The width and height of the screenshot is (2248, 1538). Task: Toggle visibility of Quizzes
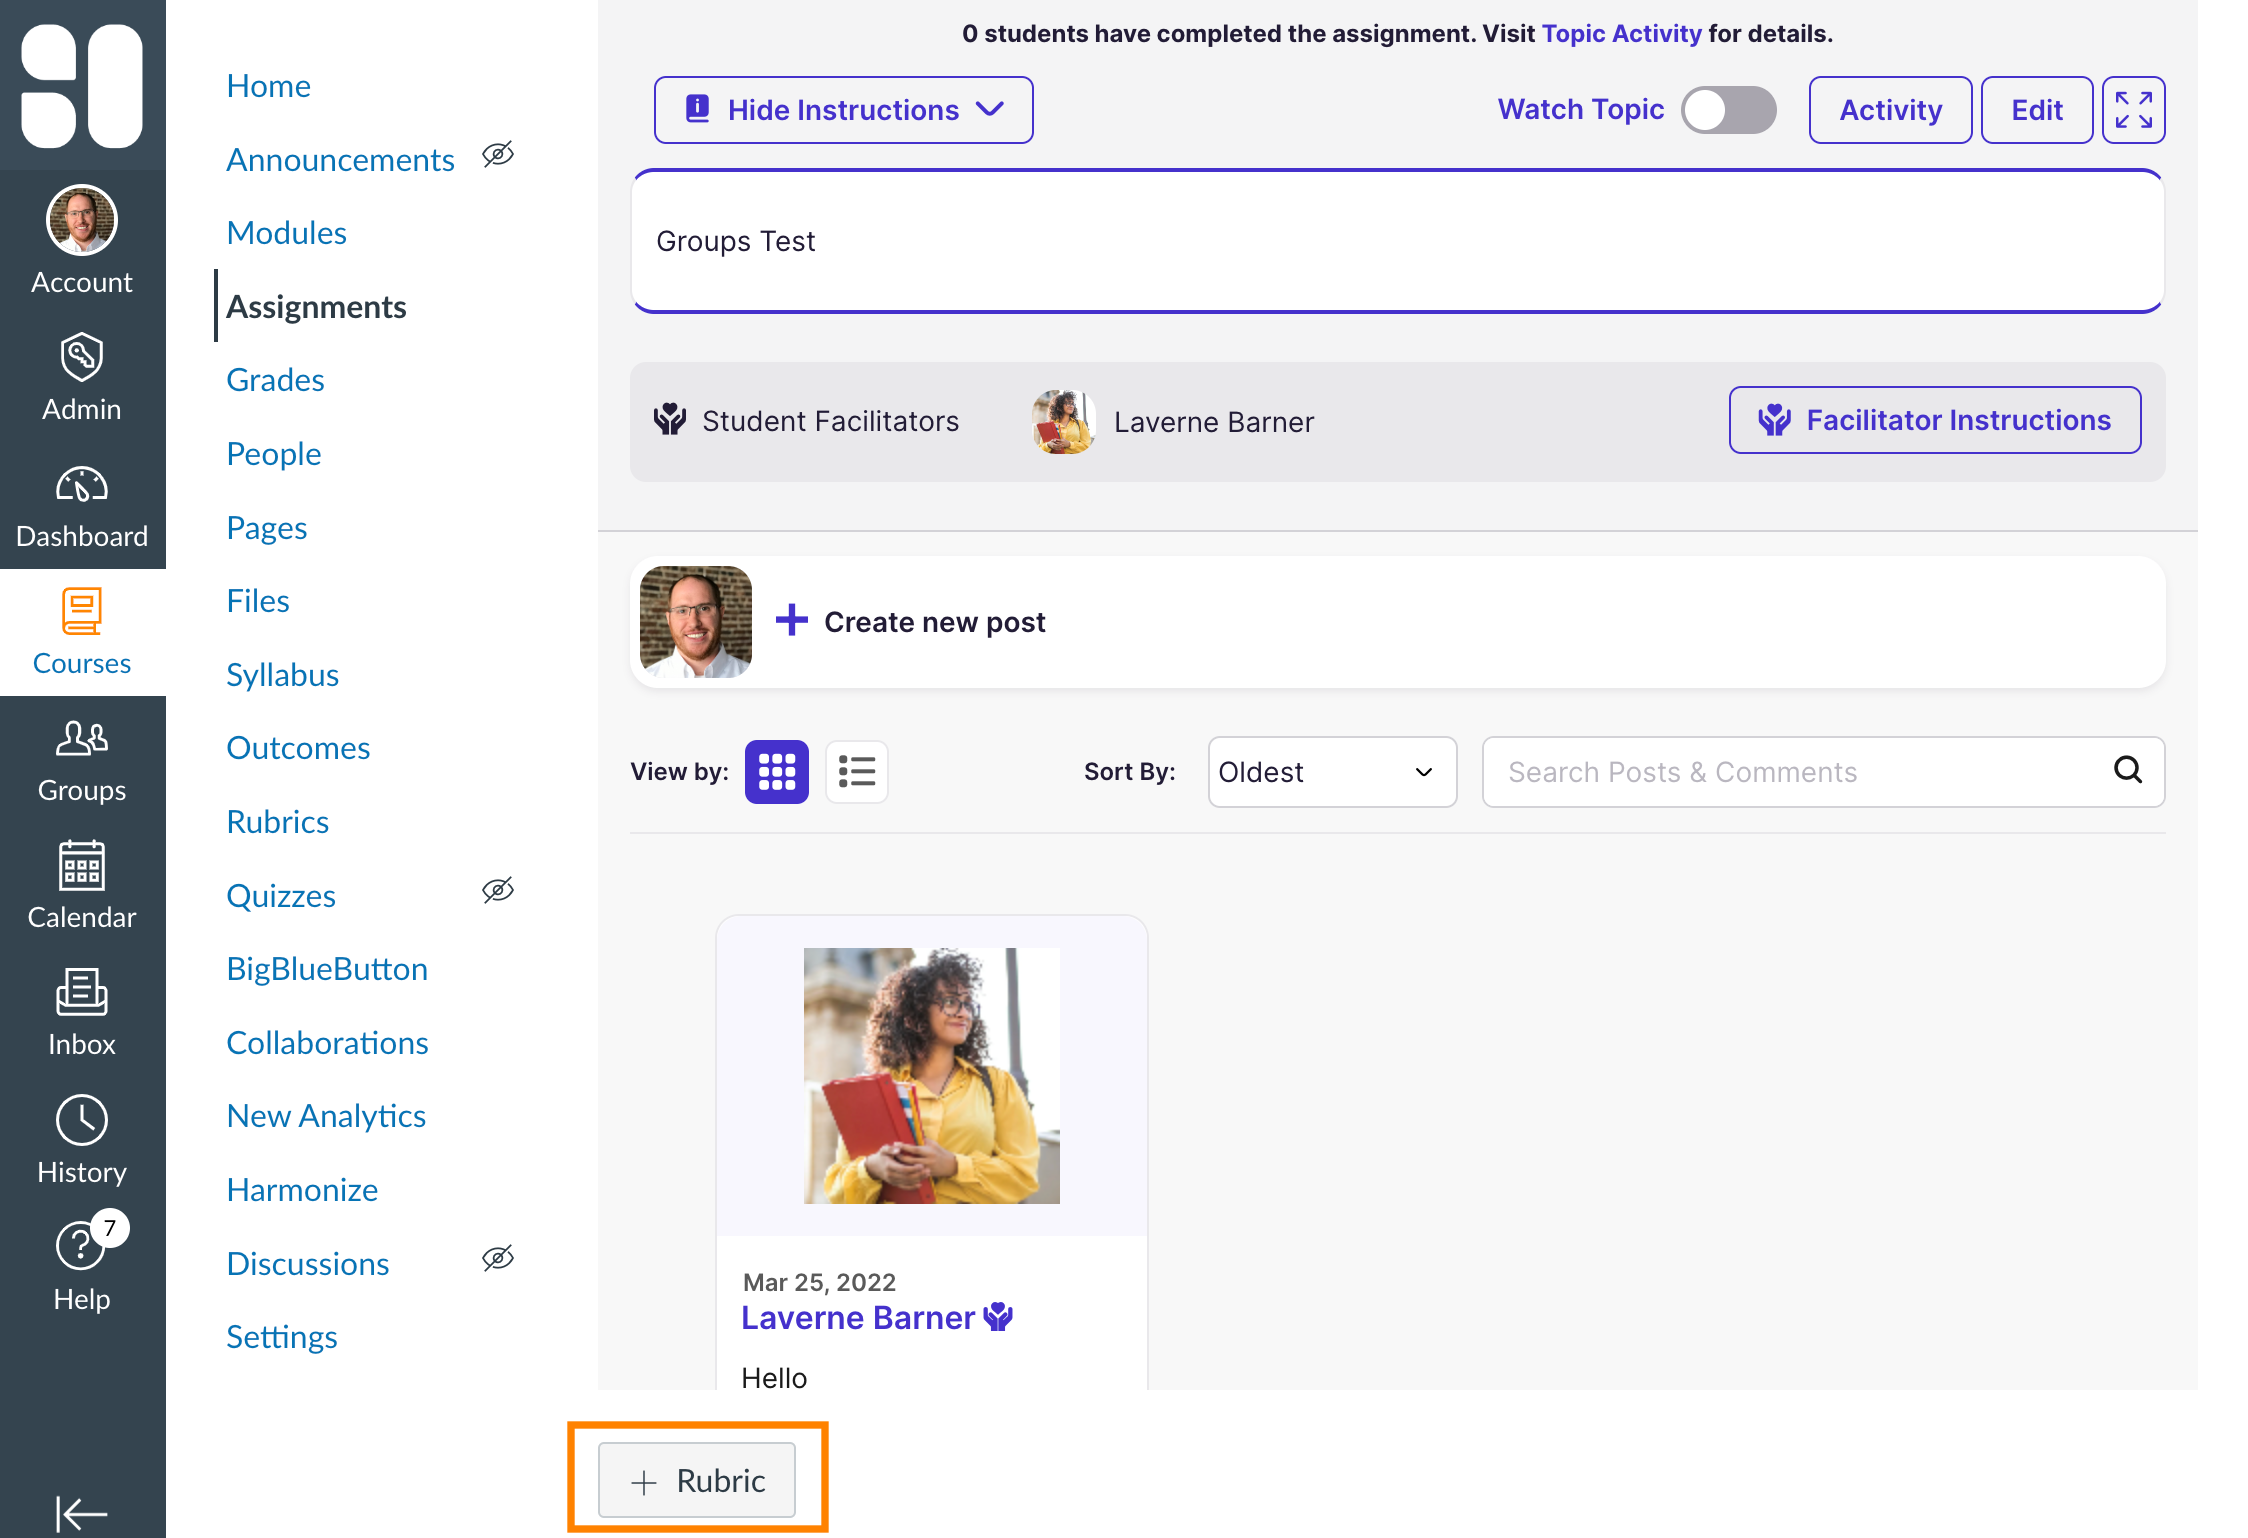498,890
